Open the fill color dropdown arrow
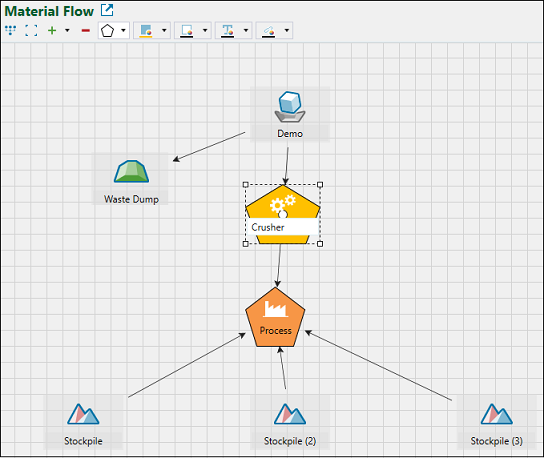Viewport: 544px width, 458px height. tap(164, 31)
